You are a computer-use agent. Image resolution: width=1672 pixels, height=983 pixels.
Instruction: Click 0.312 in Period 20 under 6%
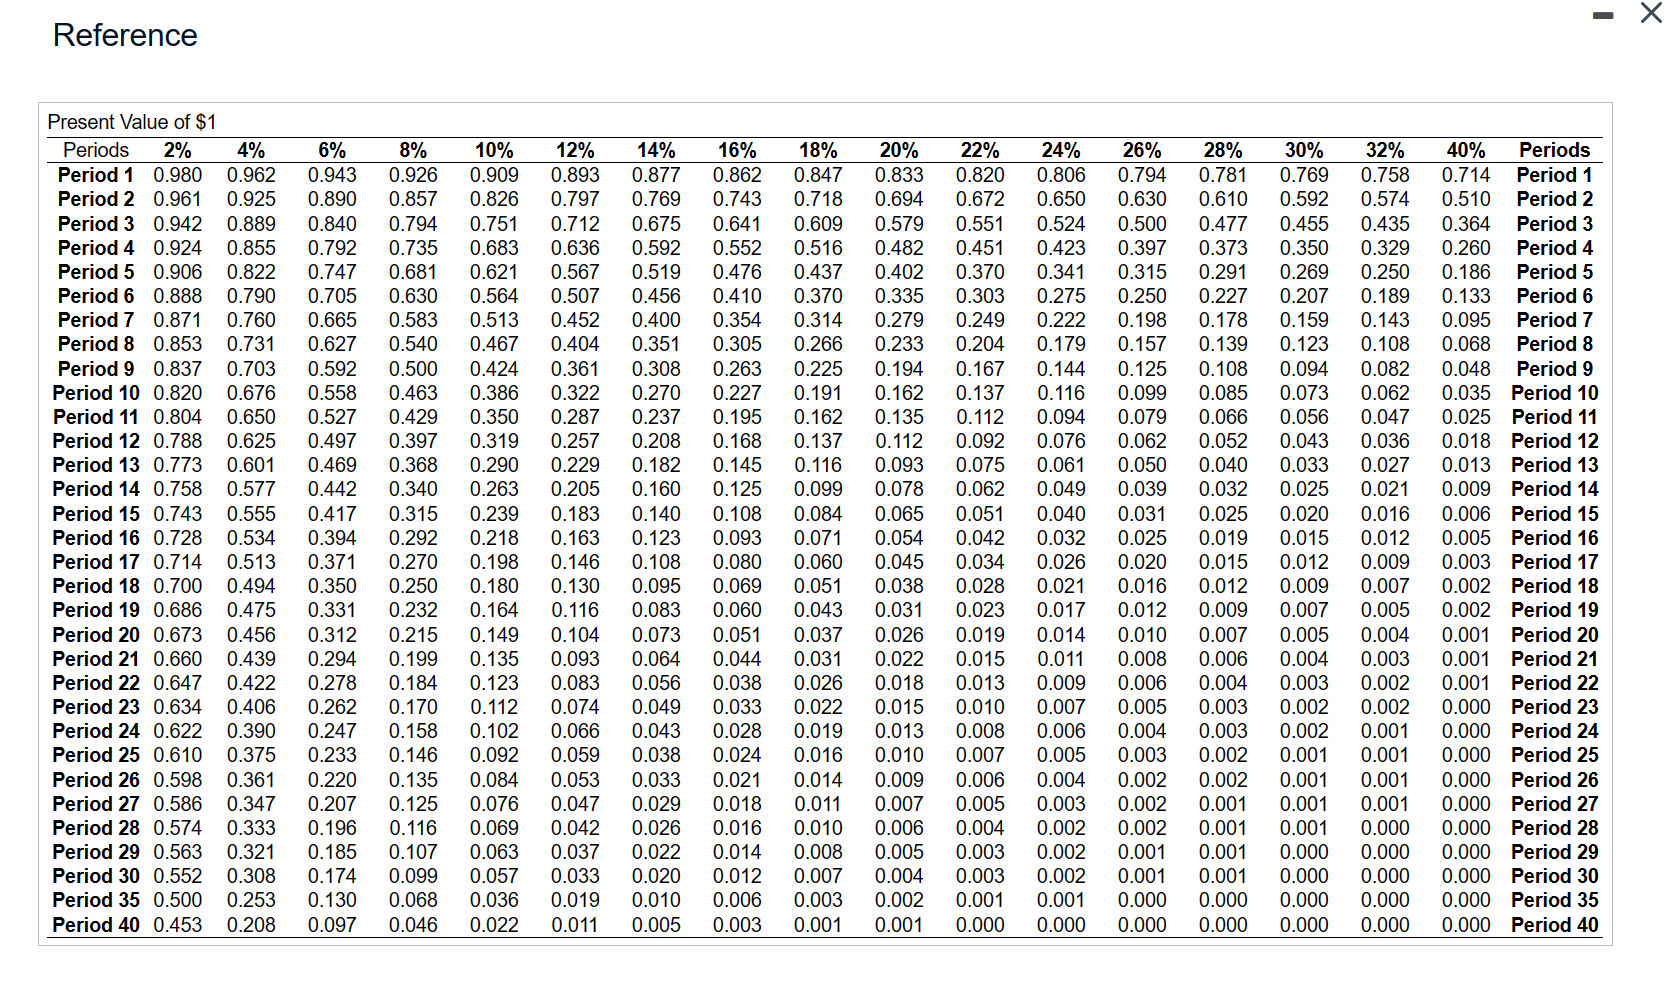point(332,635)
